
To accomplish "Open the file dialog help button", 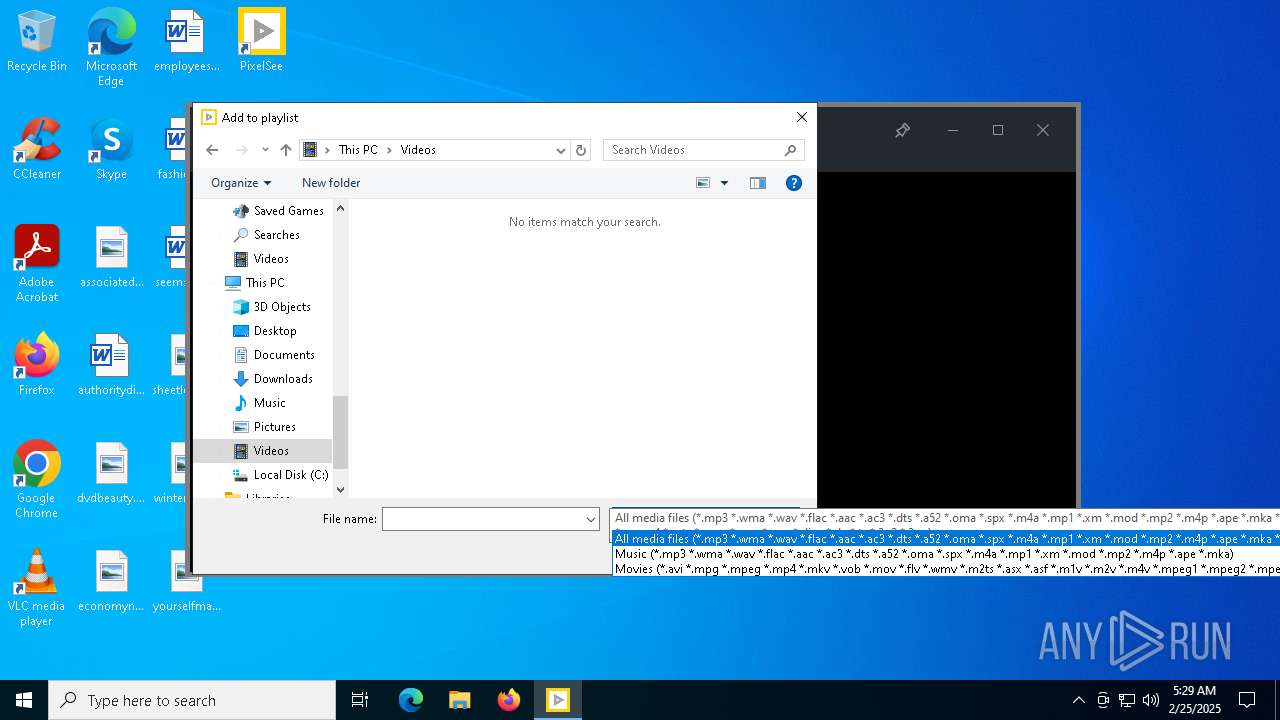I will [794, 183].
